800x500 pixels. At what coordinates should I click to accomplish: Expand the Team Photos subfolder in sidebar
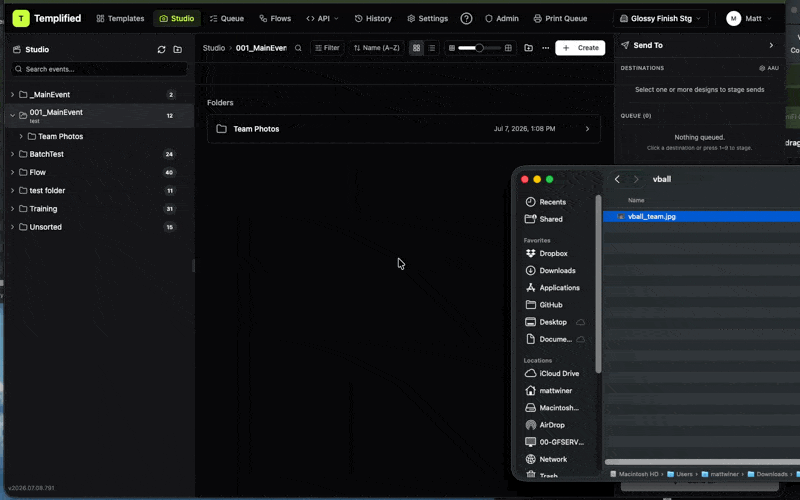click(x=21, y=136)
